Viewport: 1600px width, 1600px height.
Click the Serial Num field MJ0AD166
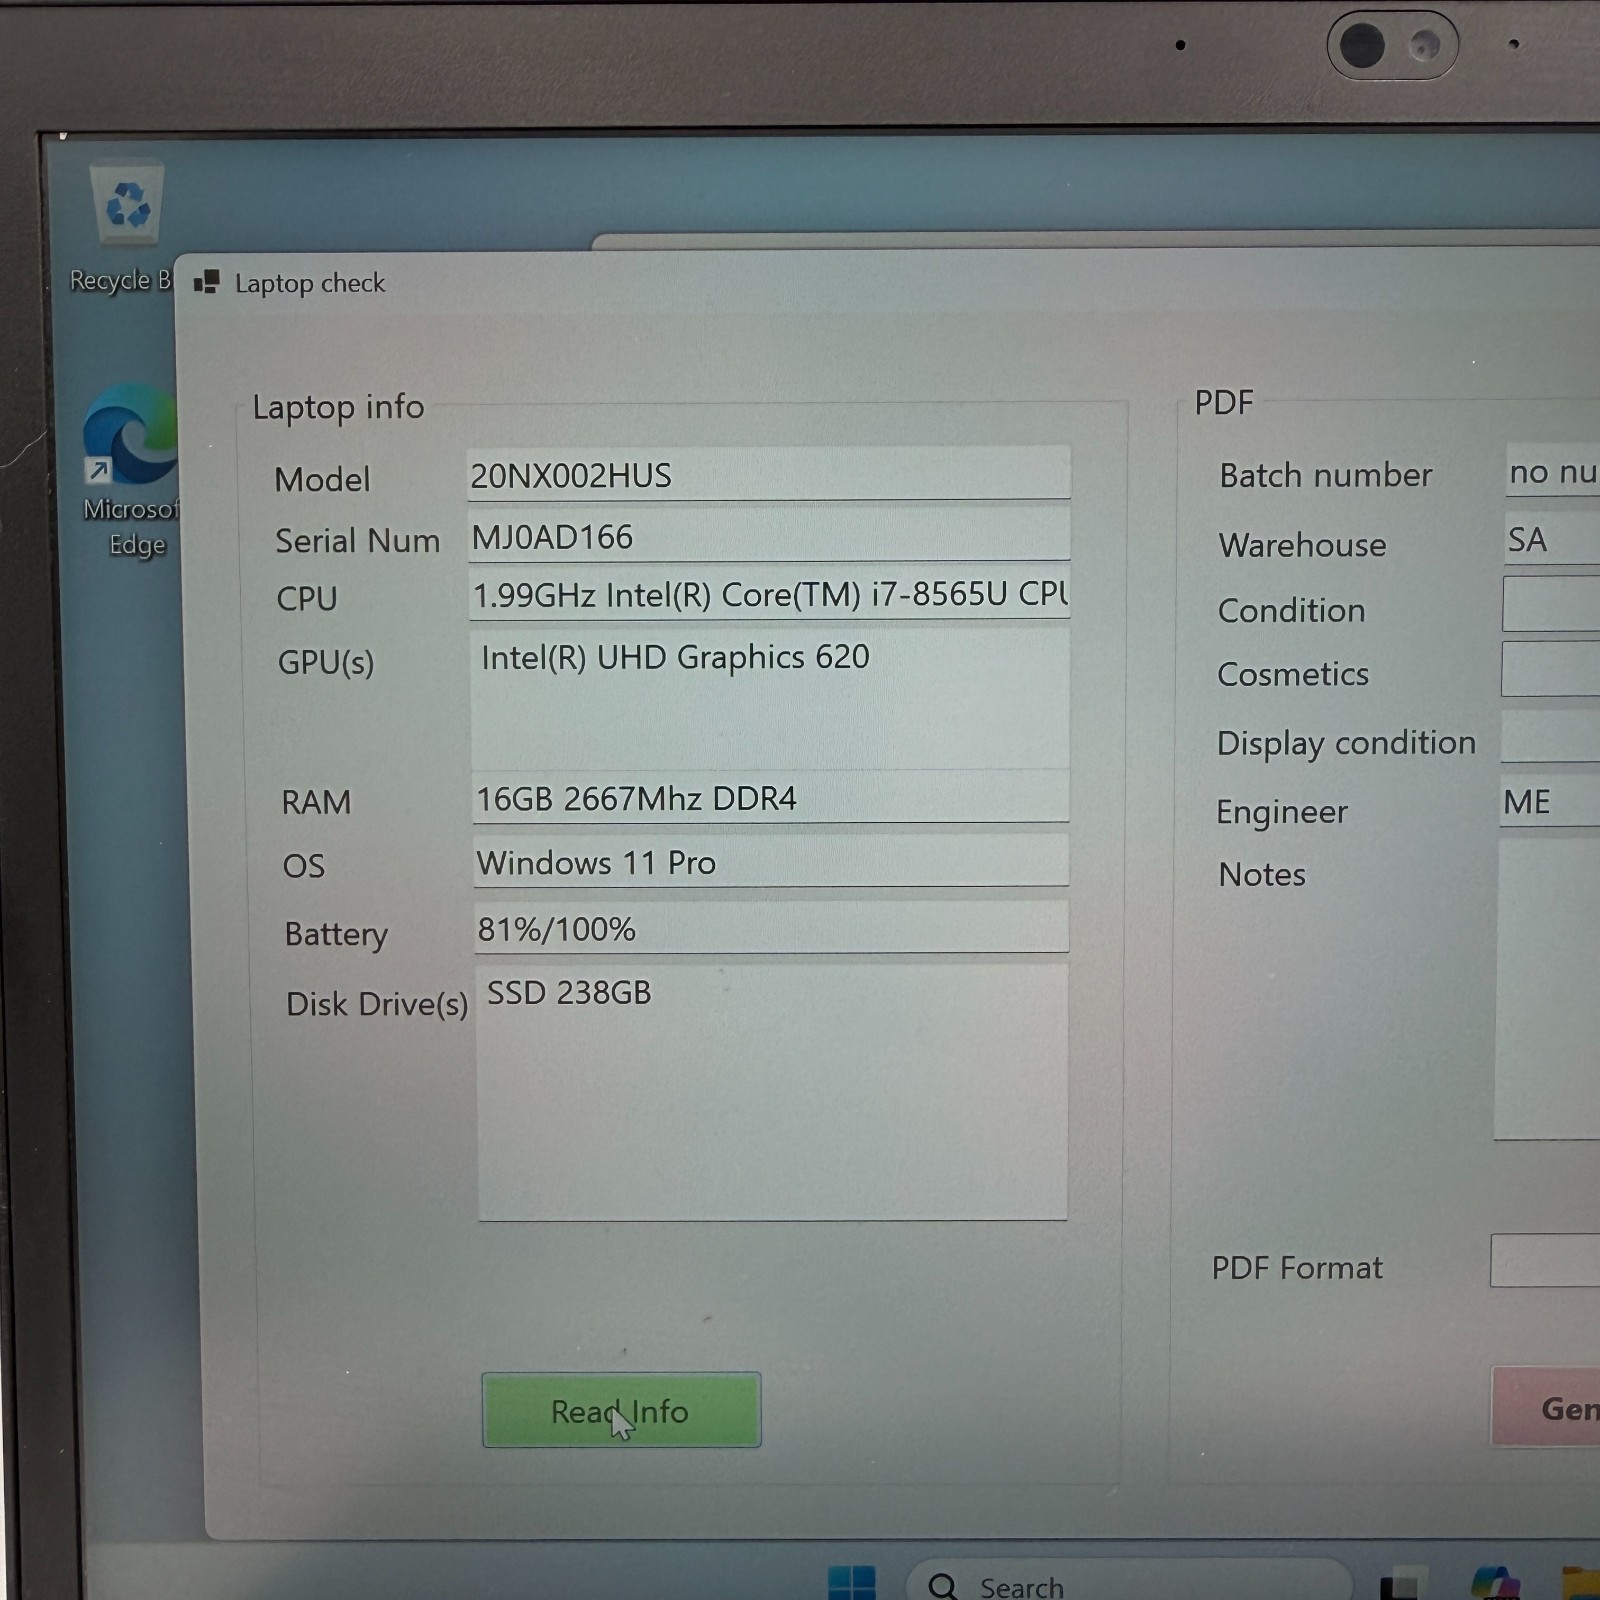[768, 535]
